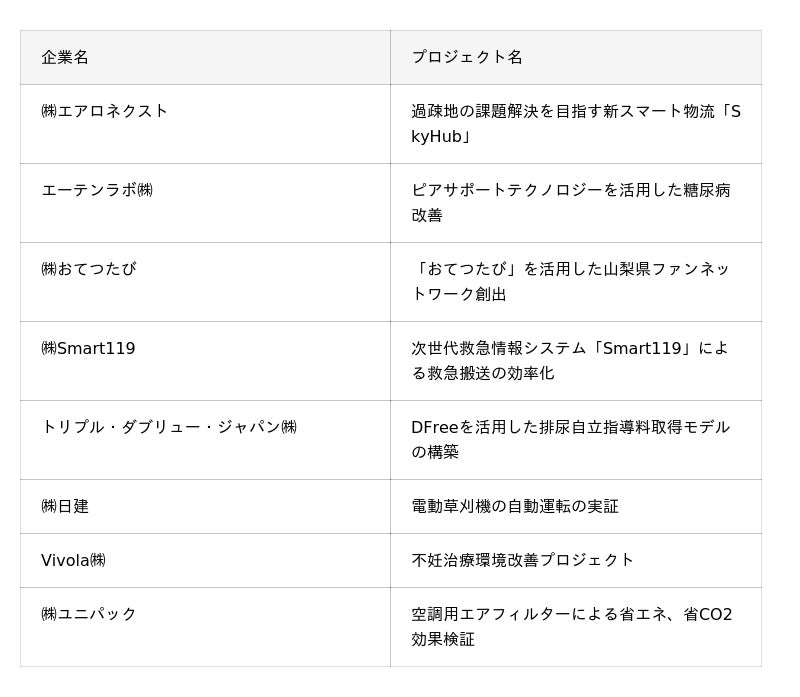The image size is (800, 697).
Task: Click the 山梨県ファンネットワーク創出 project text
Action: (570, 281)
